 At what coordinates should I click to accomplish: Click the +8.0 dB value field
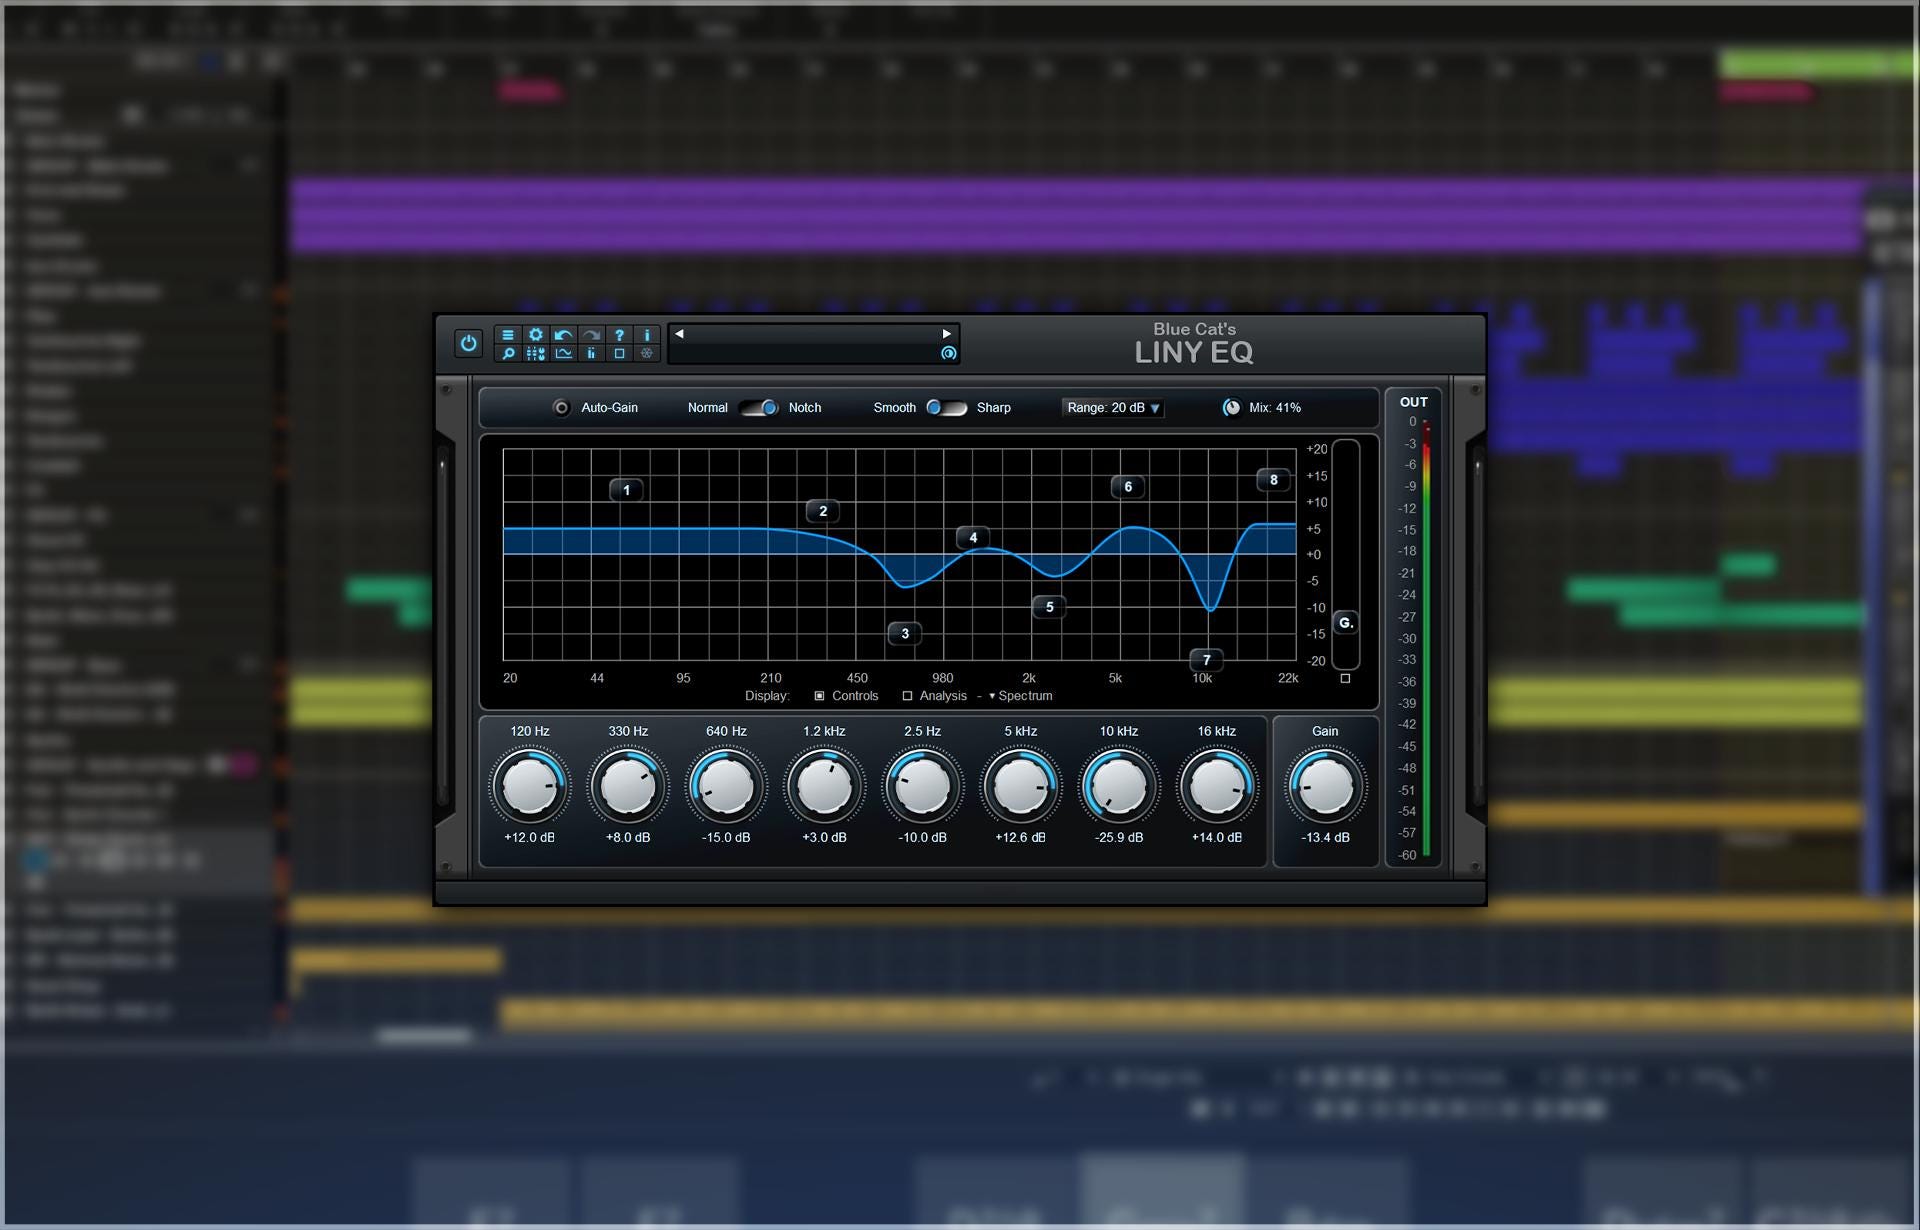[628, 838]
